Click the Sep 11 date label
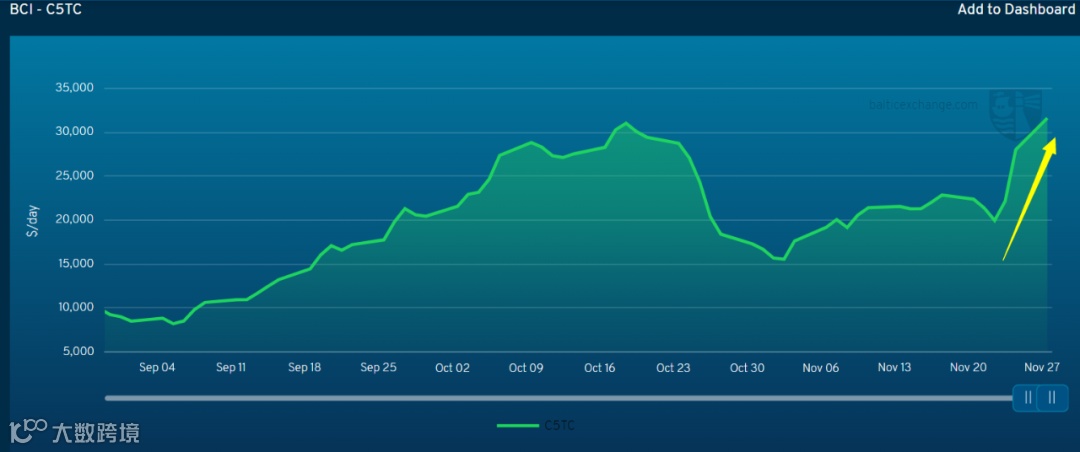This screenshot has height=452, width=1080. tap(231, 368)
